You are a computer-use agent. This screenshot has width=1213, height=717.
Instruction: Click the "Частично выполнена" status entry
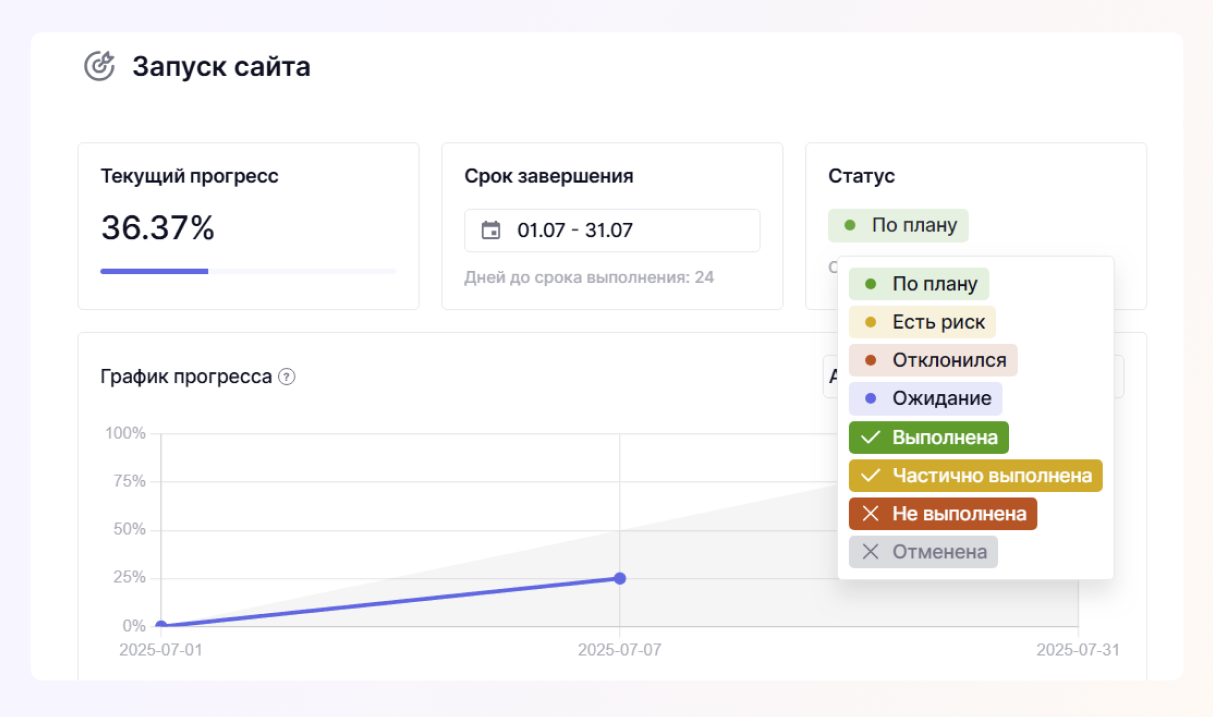[x=975, y=475]
